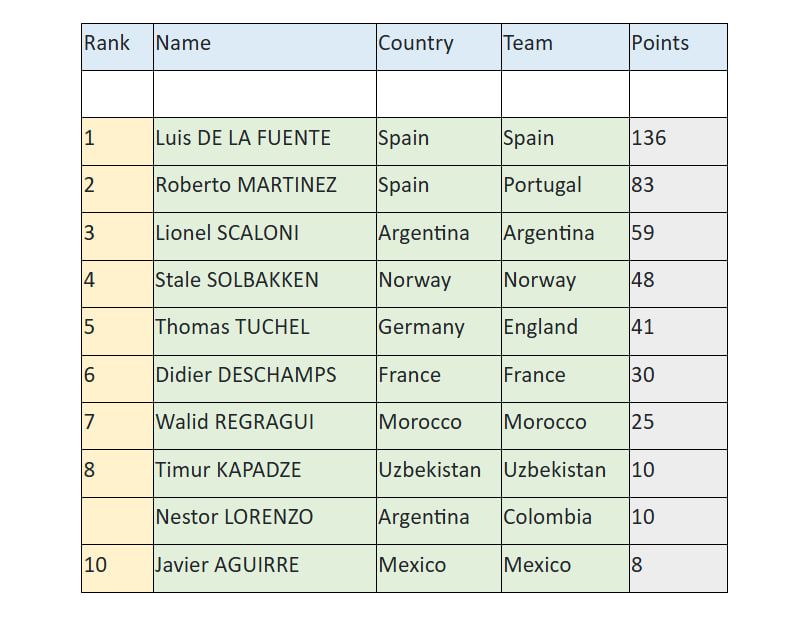This screenshot has width=788, height=621.
Task: Click the Country column header
Action: tap(438, 44)
